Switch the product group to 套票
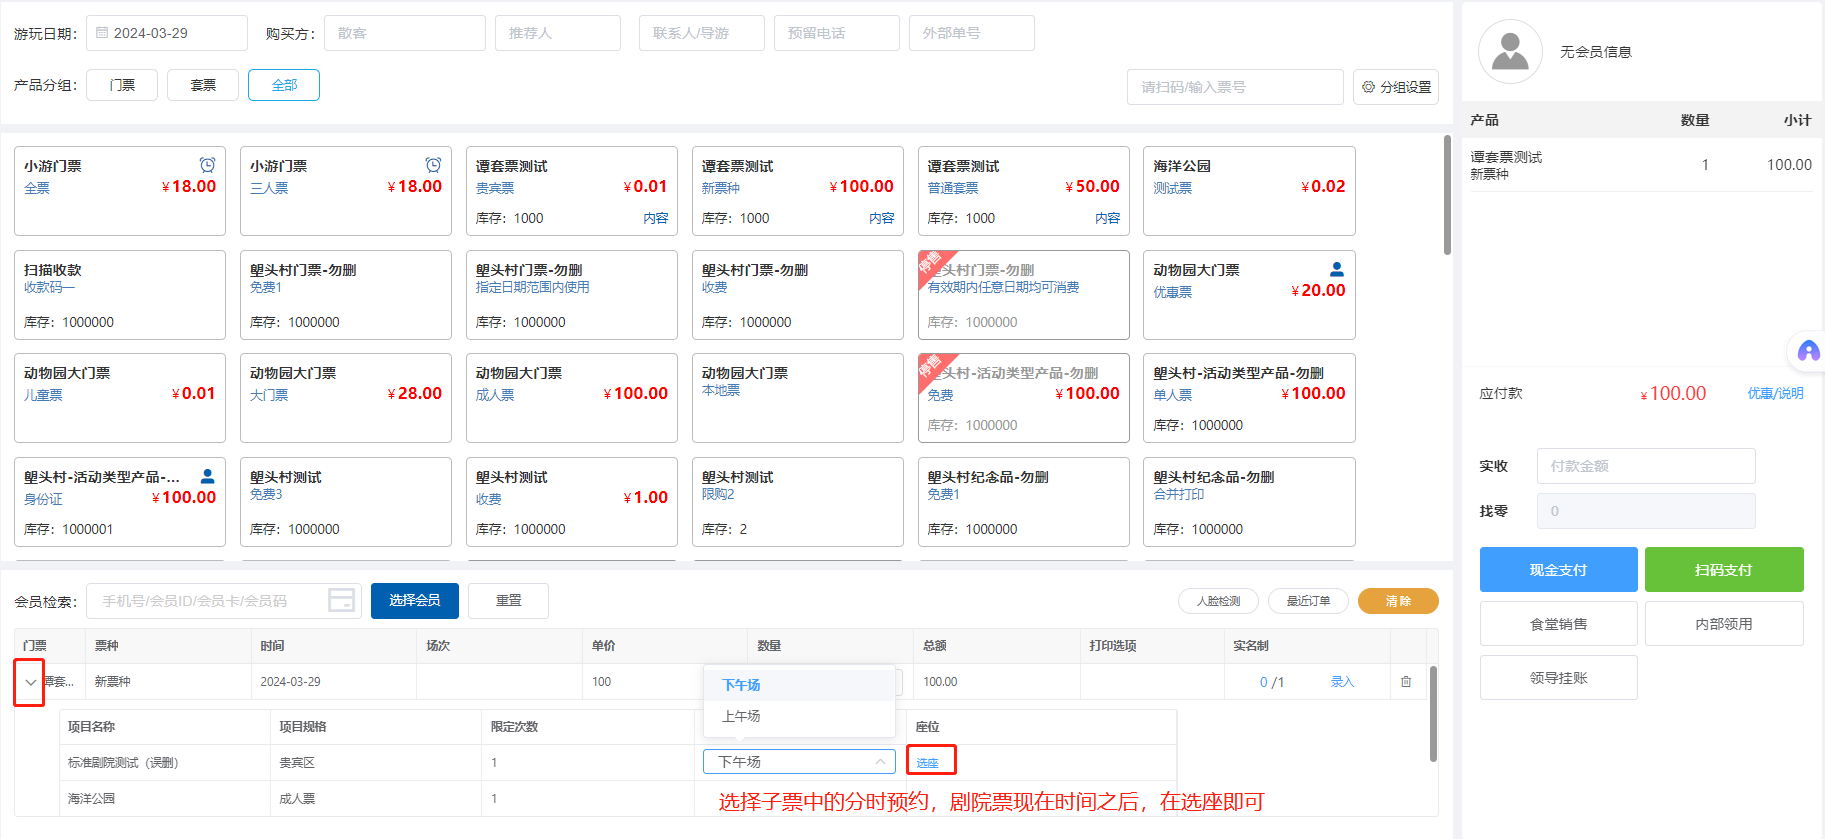The height and width of the screenshot is (839, 1825). tap(203, 85)
